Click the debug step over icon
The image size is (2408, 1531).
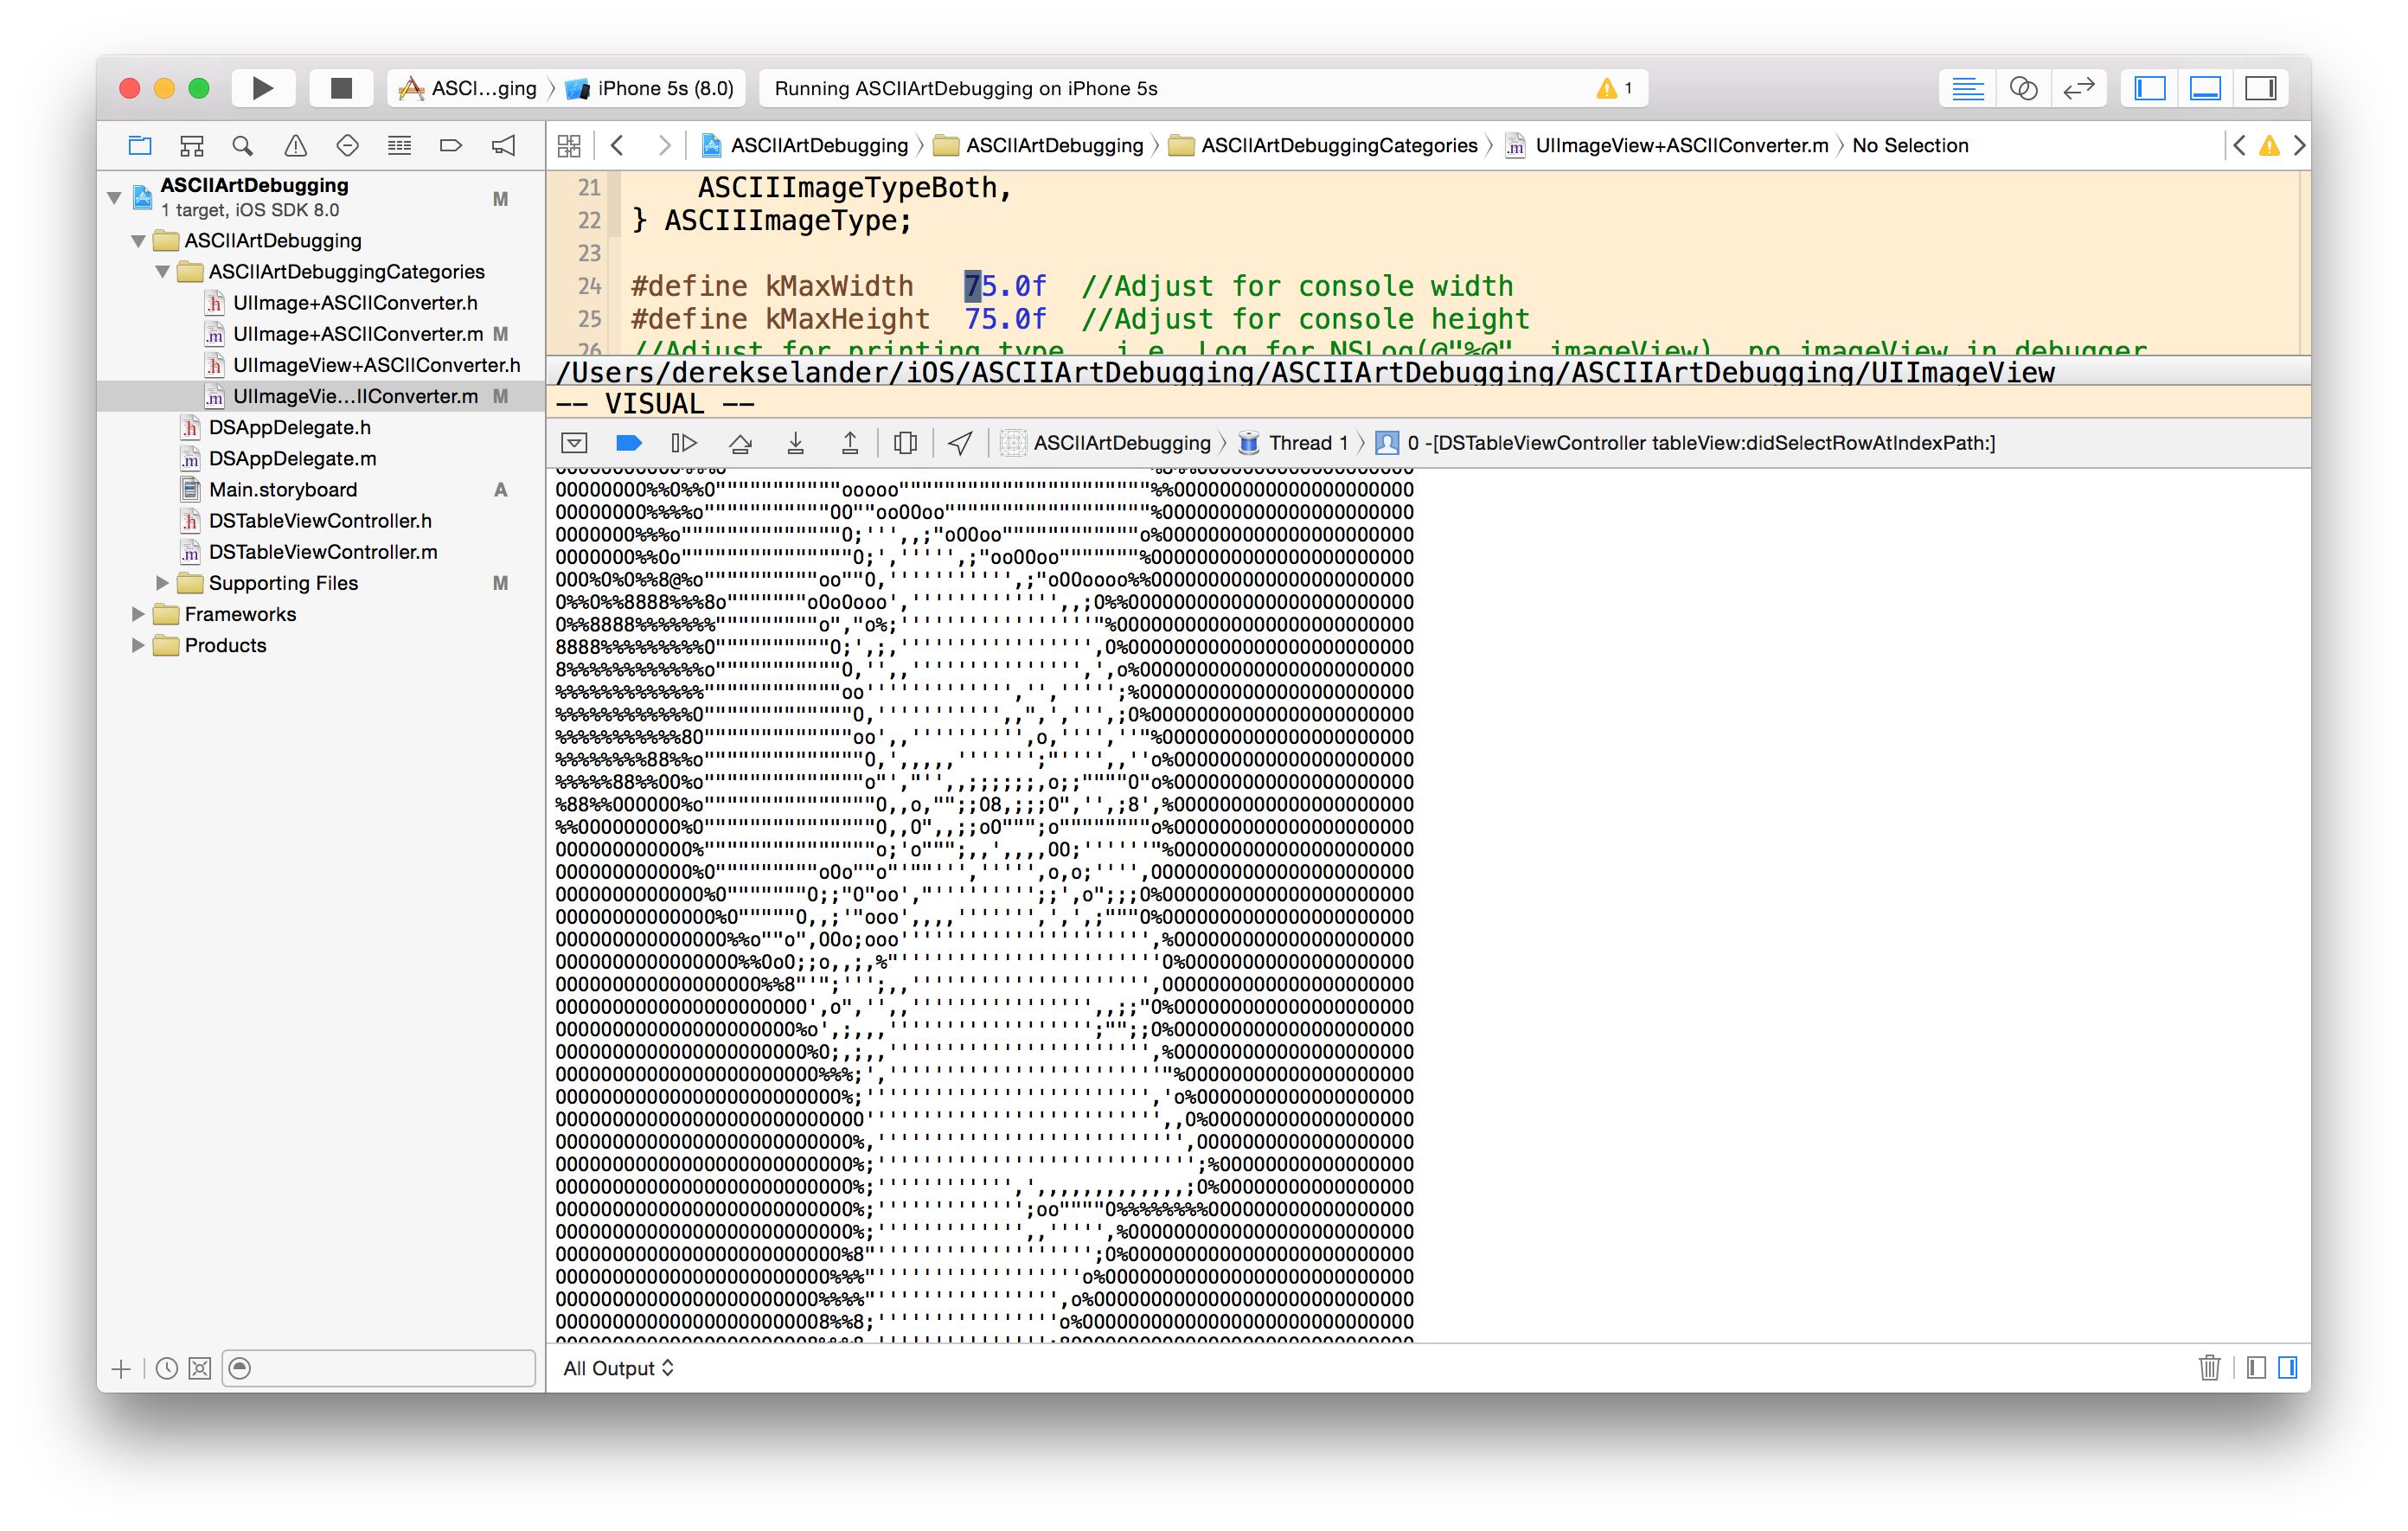[740, 443]
